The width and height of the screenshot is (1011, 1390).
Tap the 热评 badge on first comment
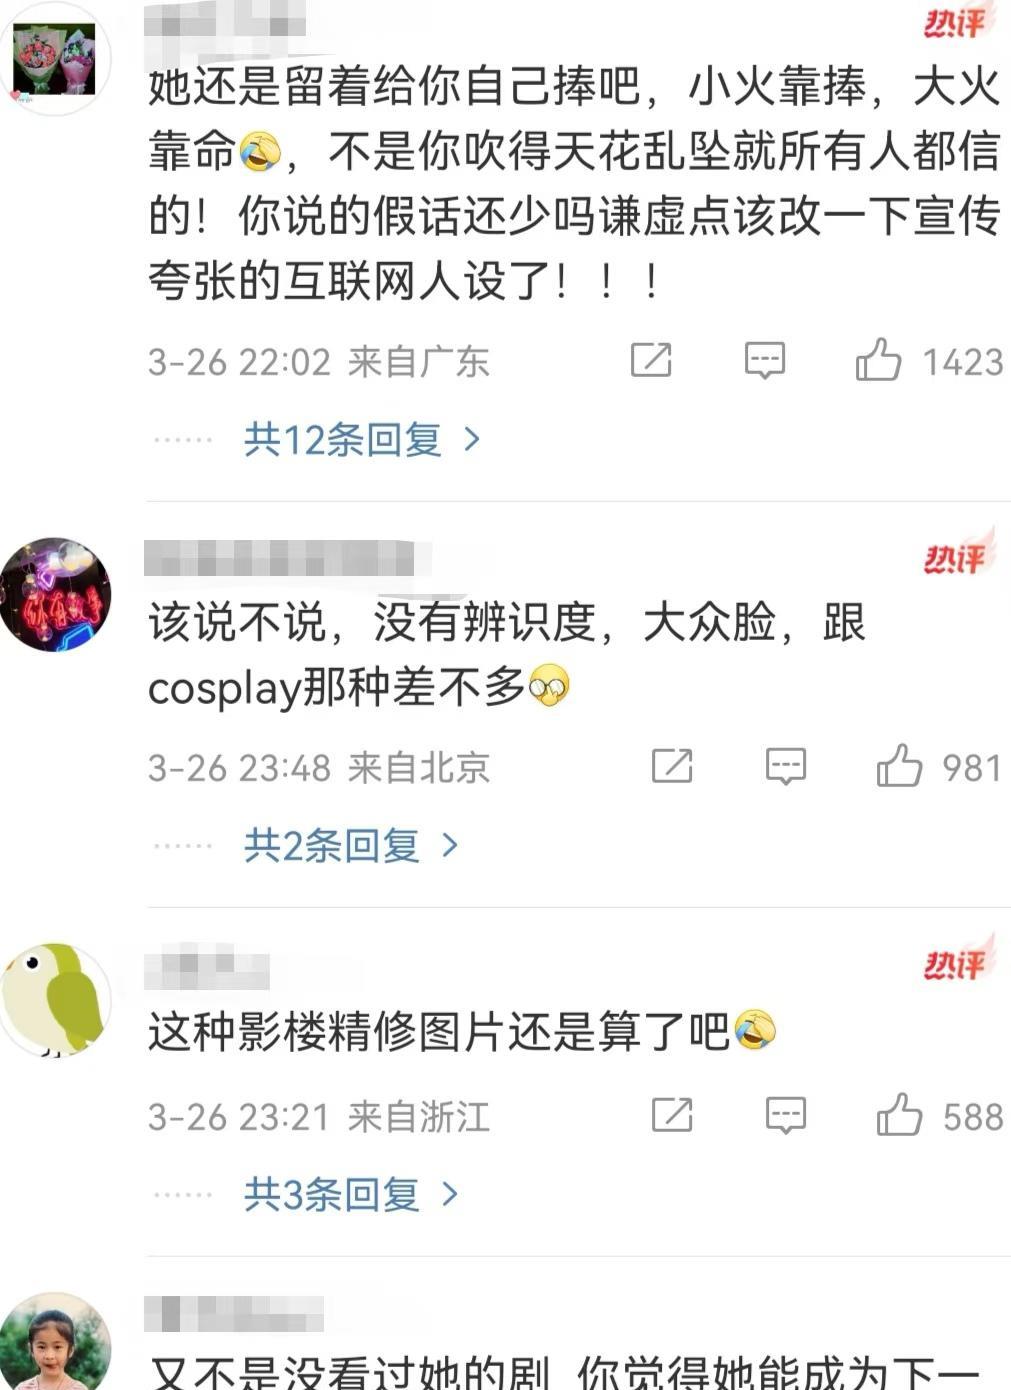pos(957,22)
